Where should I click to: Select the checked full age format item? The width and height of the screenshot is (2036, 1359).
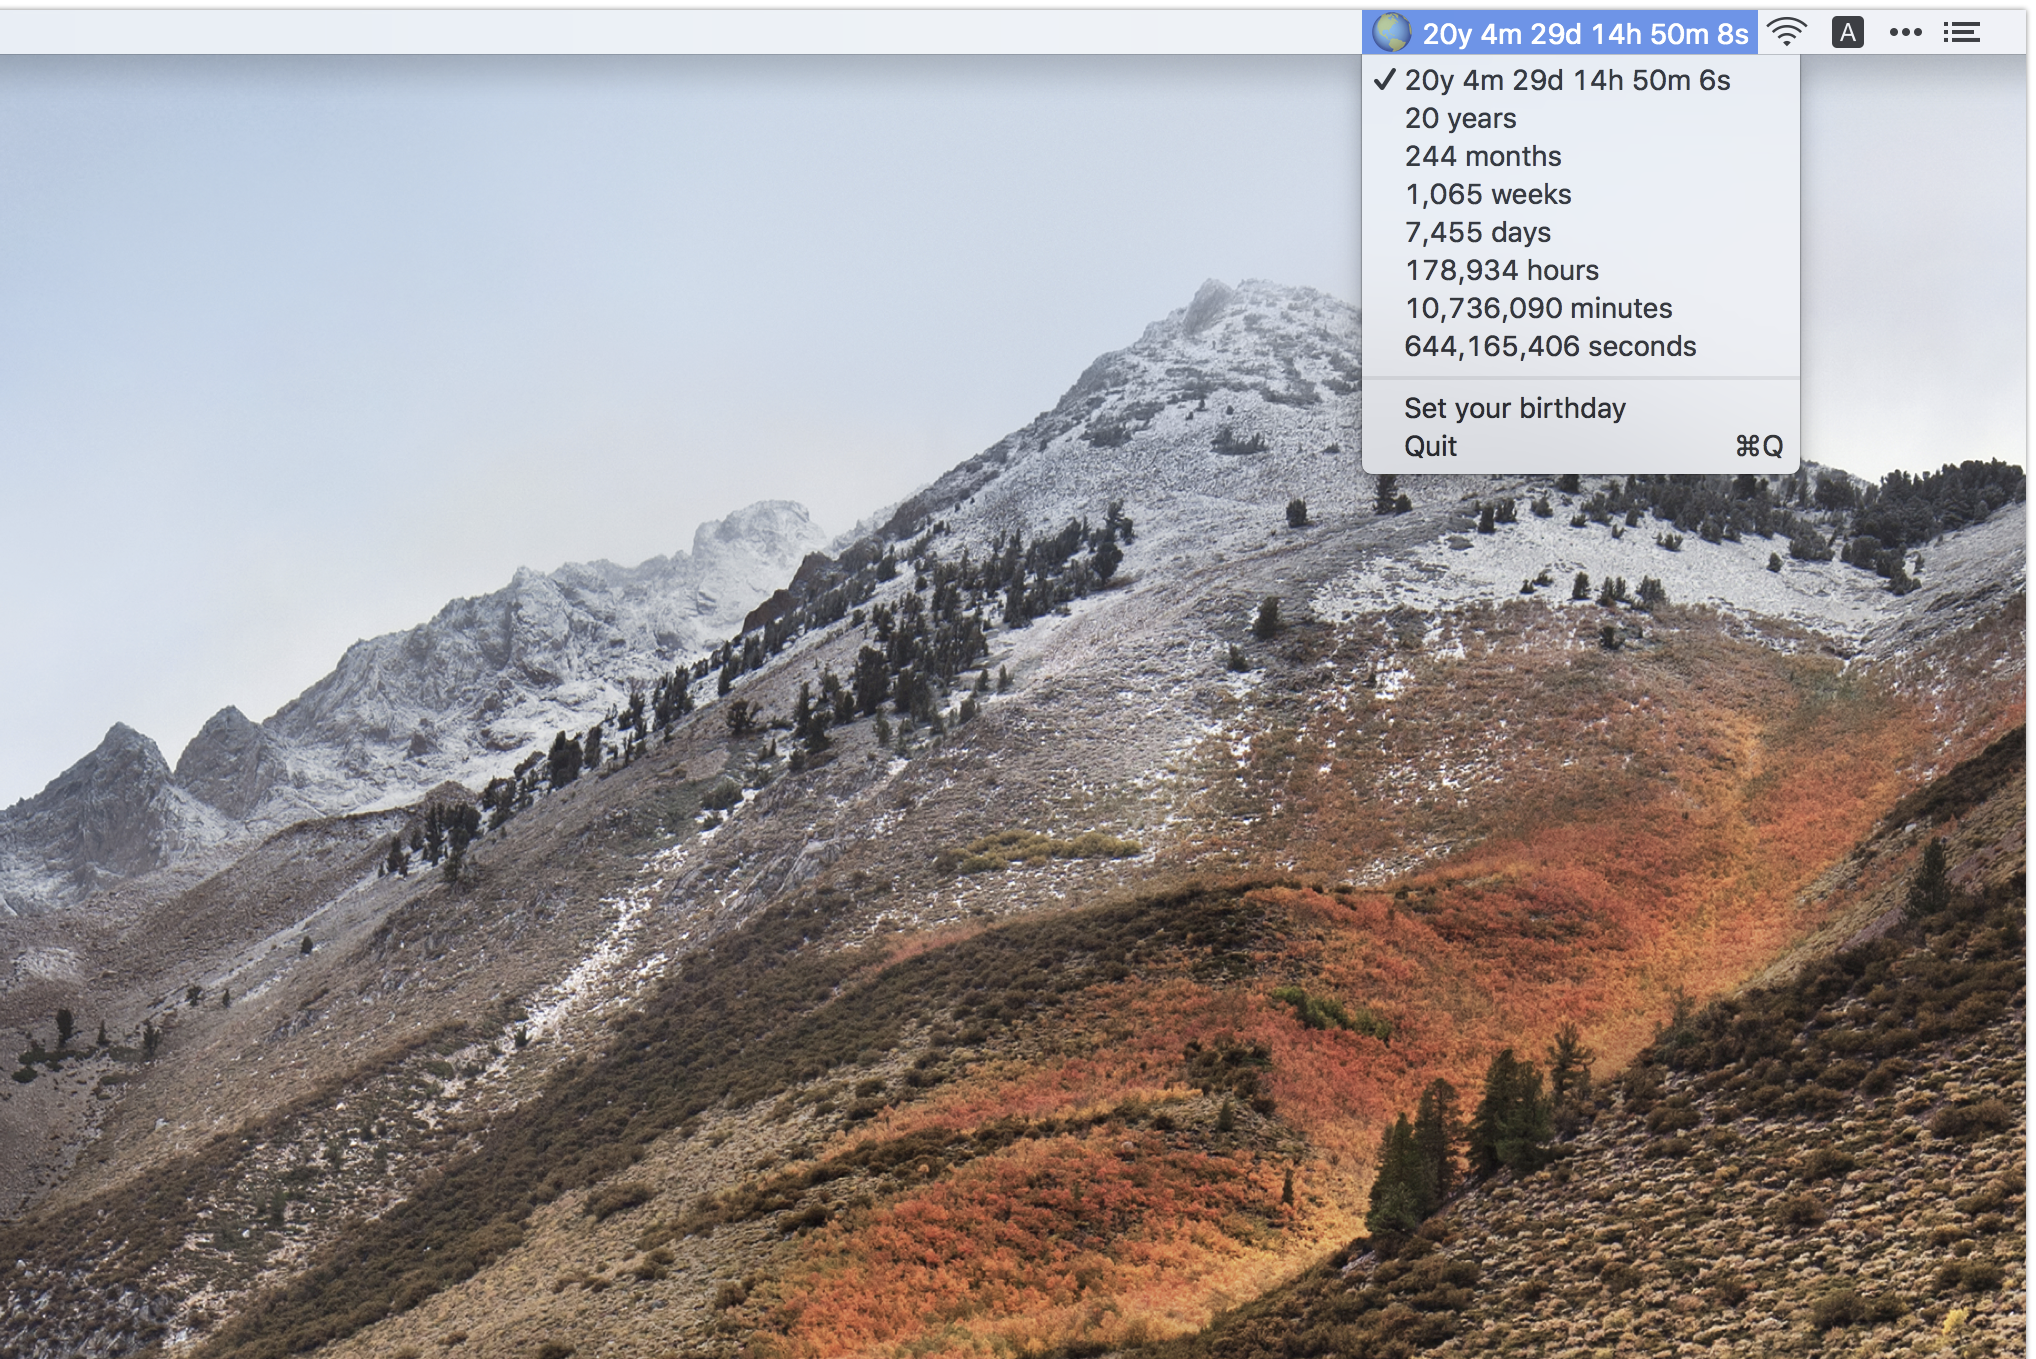(1567, 80)
